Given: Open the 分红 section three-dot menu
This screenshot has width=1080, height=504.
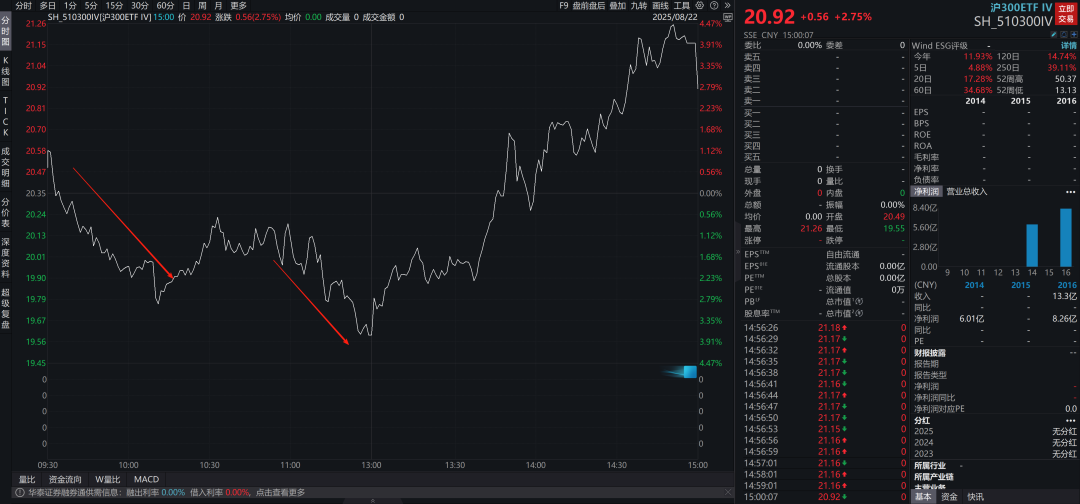Looking at the screenshot, I should (x=1071, y=421).
